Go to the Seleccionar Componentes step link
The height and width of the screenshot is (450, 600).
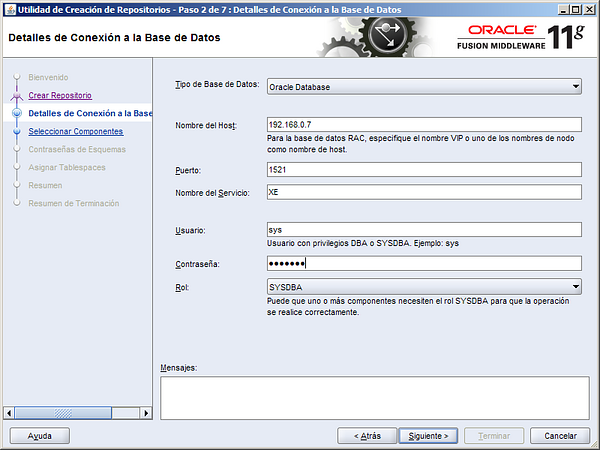point(76,132)
